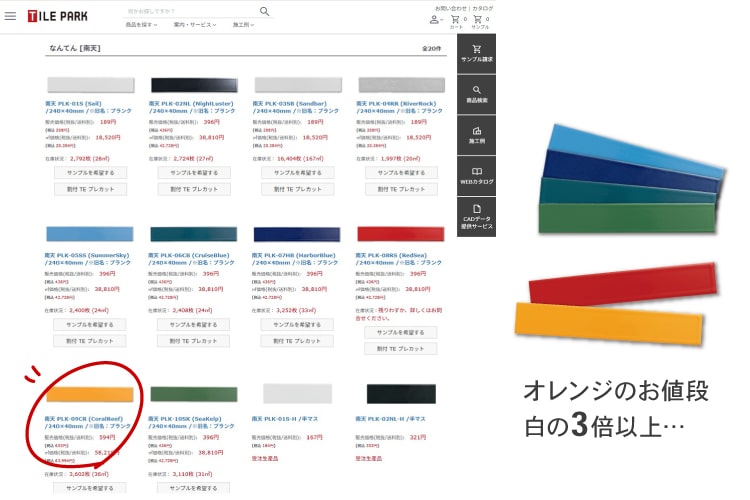Request sample for PLK-04RR (RiverRock)
The image size is (750, 500).
click(x=401, y=173)
